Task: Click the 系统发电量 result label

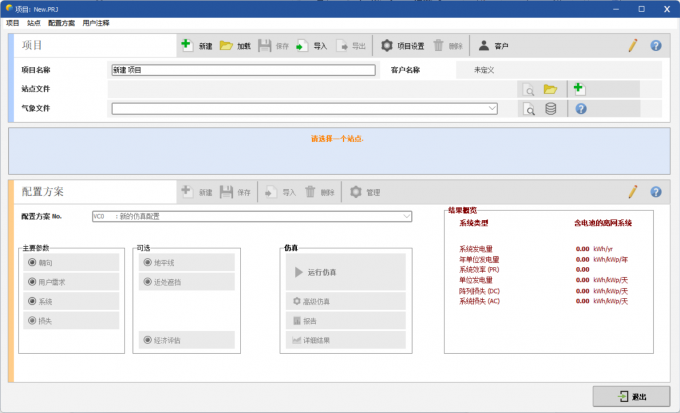Action: [476, 249]
